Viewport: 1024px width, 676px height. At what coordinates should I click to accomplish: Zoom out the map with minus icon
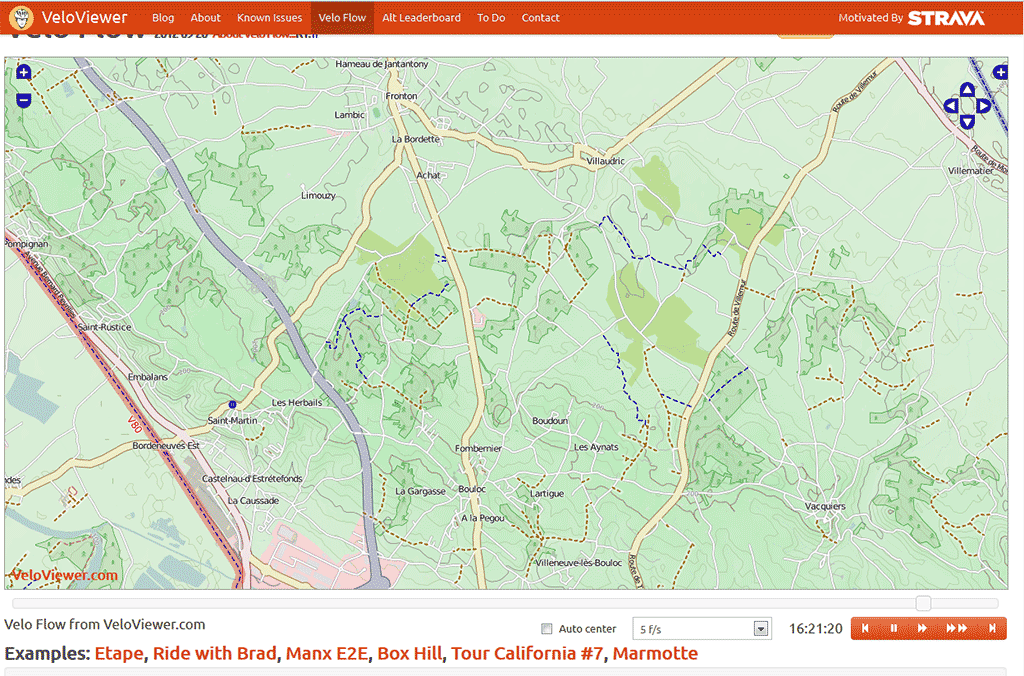[24, 100]
